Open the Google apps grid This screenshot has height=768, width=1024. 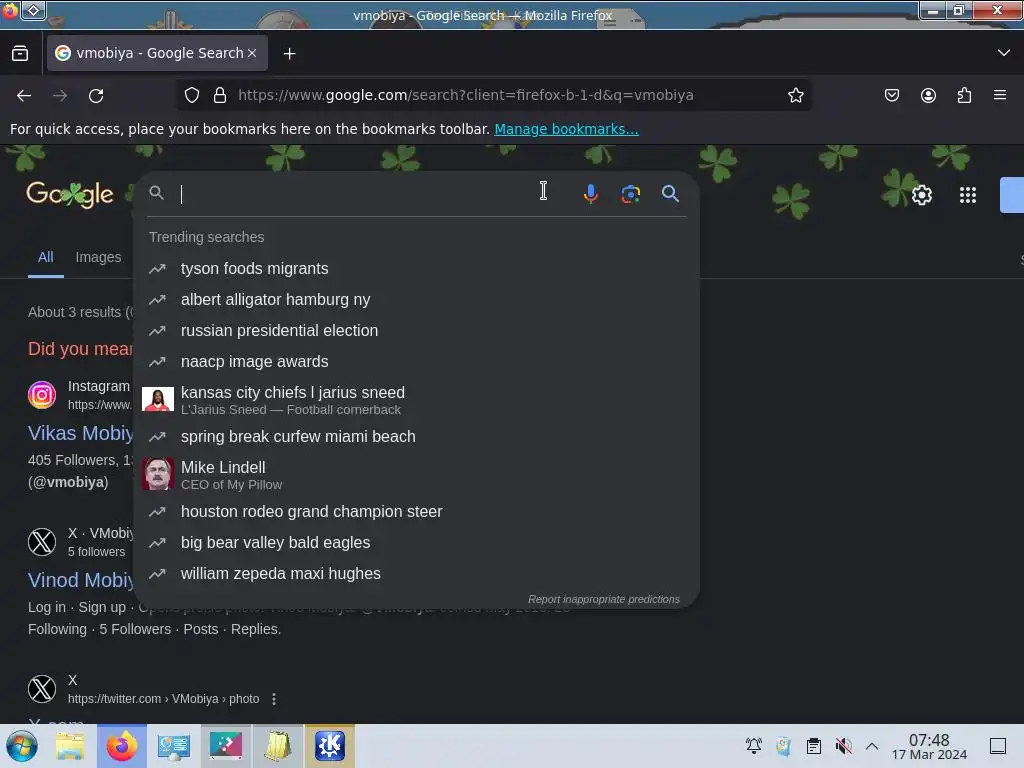(968, 195)
